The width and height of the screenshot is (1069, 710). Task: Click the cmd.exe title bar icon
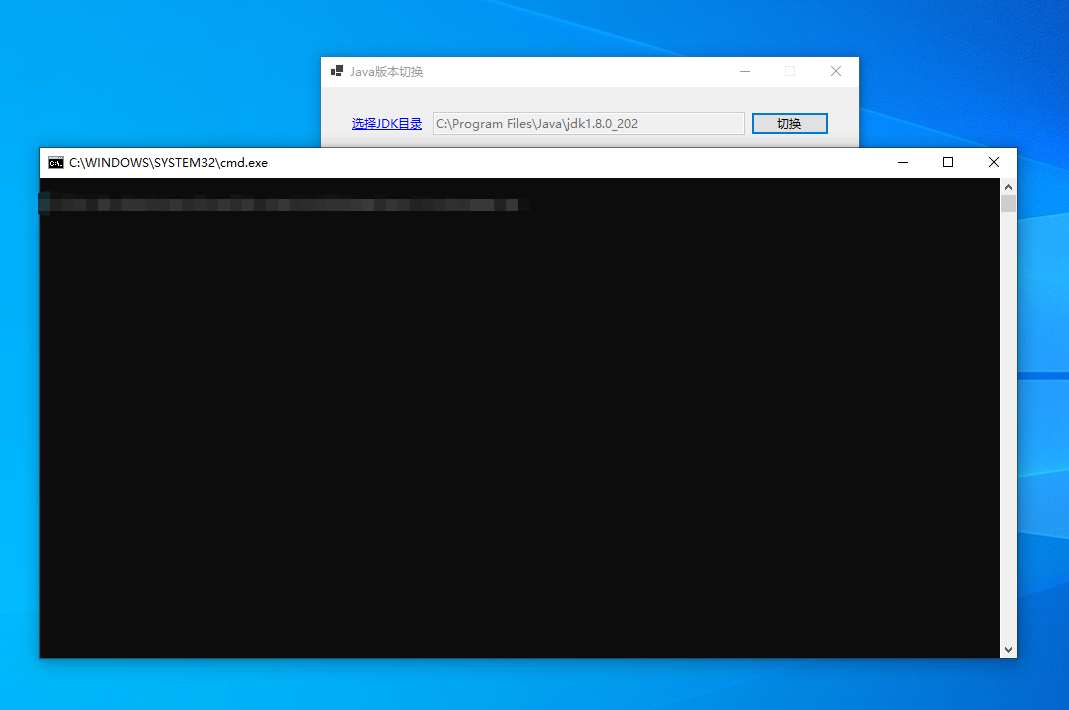click(x=56, y=162)
